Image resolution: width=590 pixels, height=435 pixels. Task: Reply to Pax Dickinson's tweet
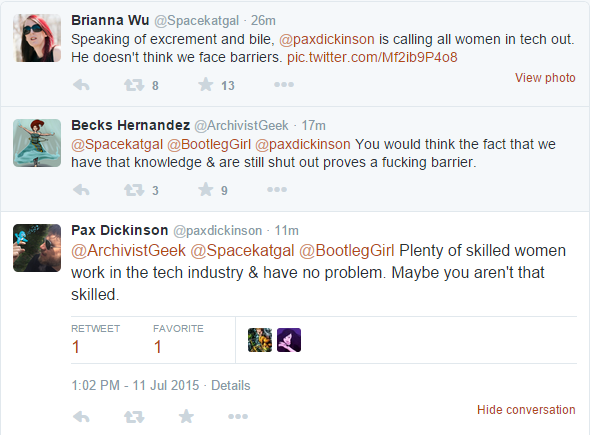click(81, 417)
